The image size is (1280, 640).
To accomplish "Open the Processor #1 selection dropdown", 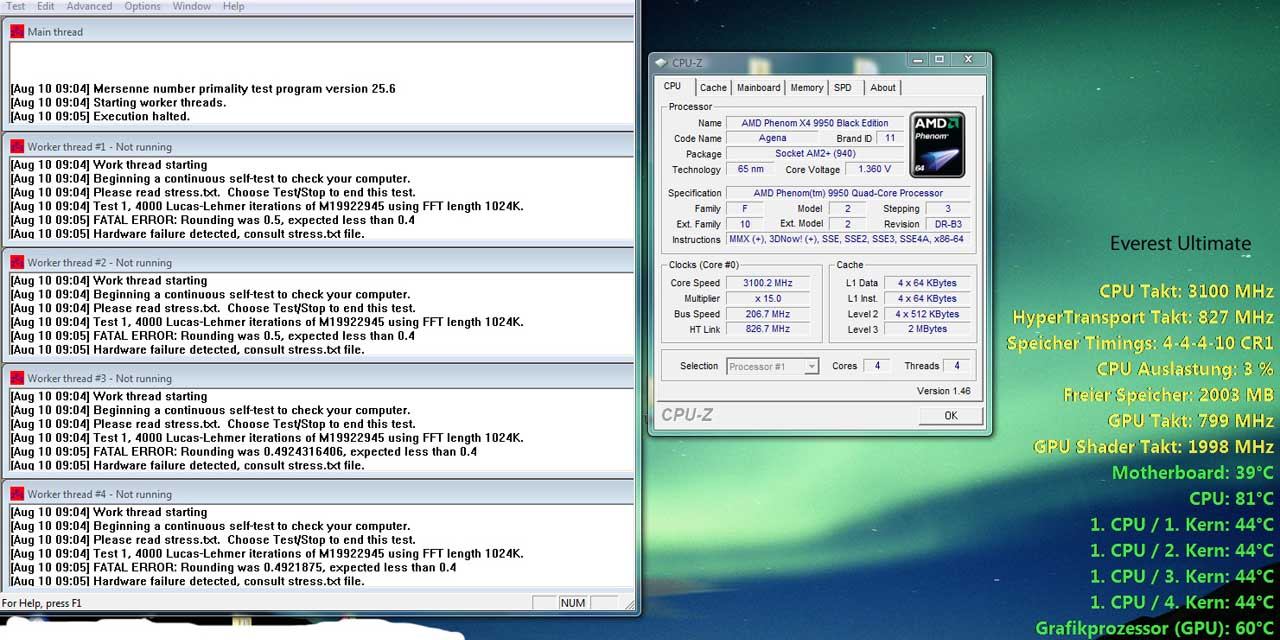I will click(772, 366).
